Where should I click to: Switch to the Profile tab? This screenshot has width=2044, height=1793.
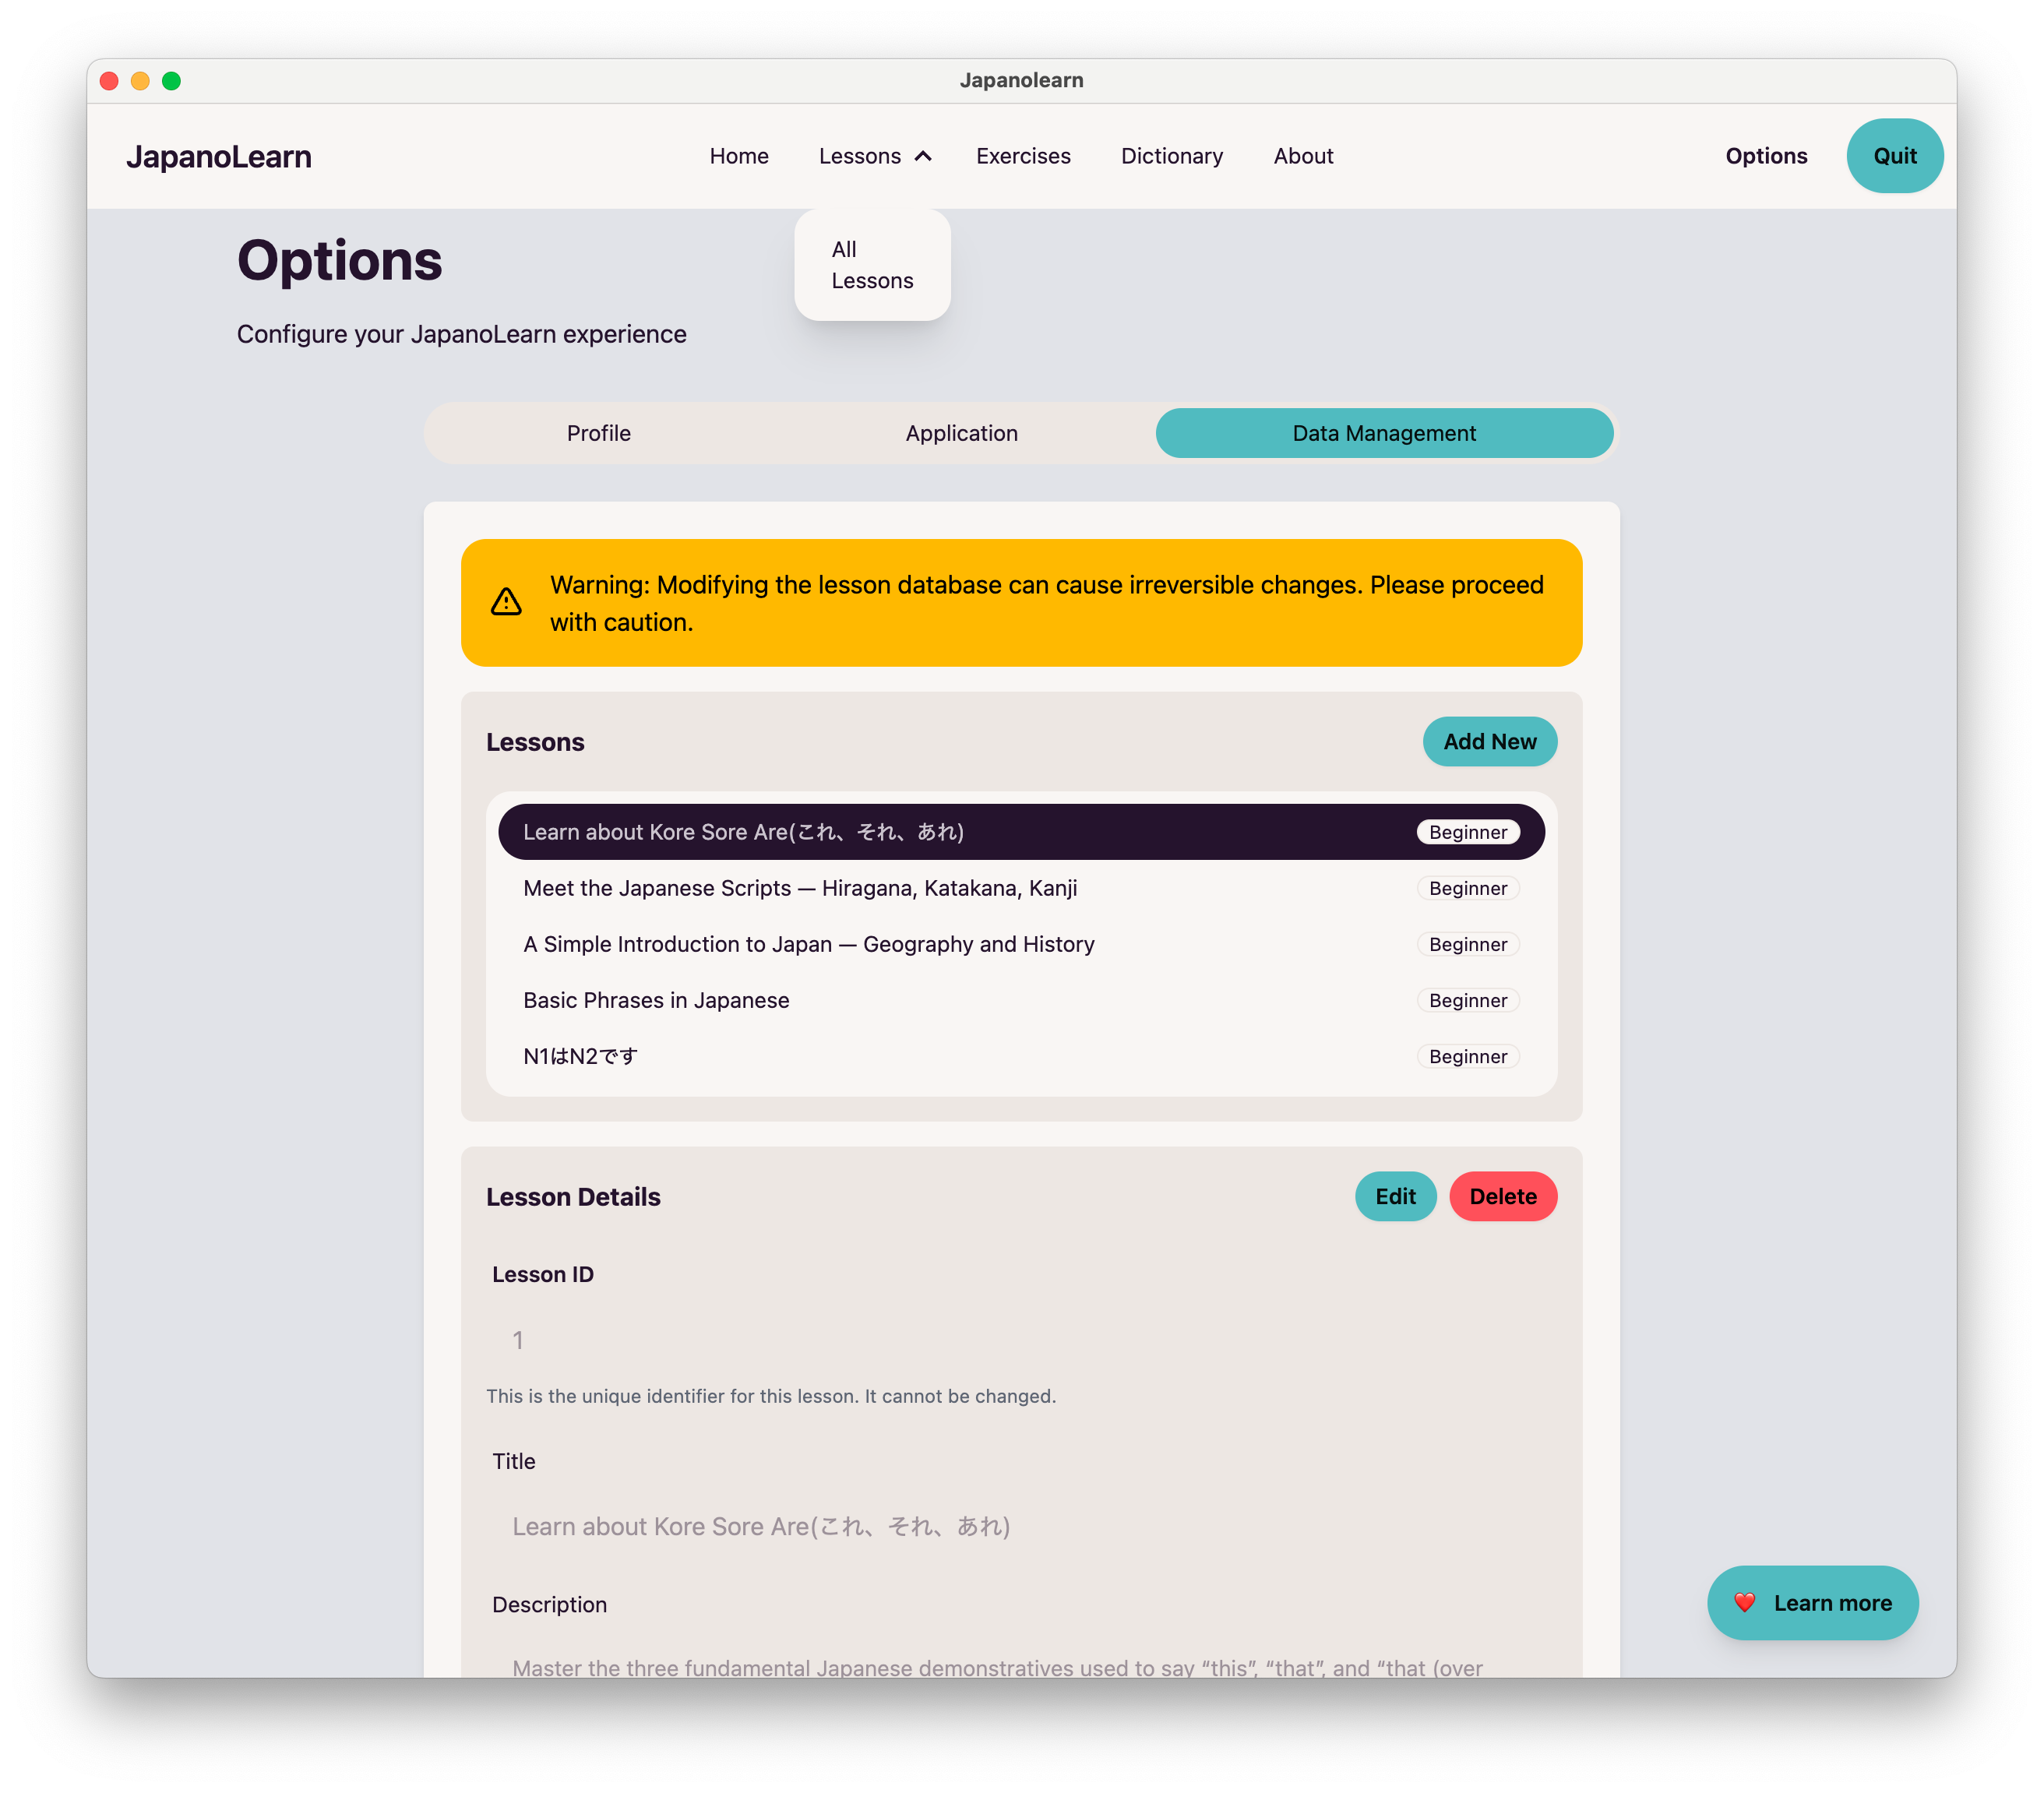598,433
